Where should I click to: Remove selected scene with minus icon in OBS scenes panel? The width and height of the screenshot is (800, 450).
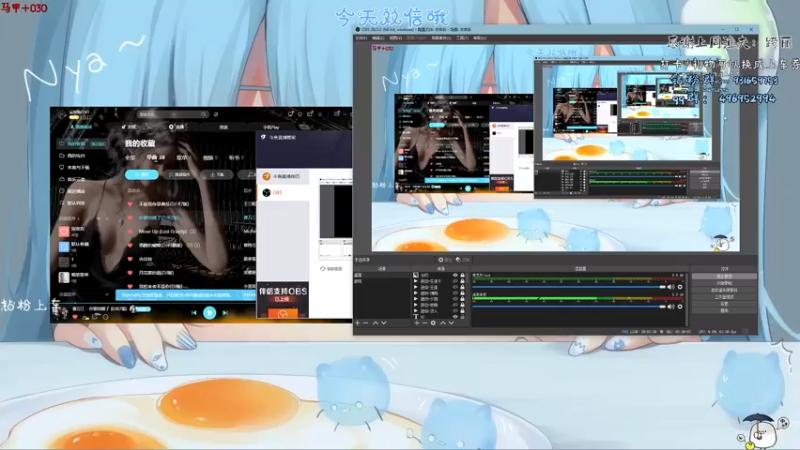pos(365,323)
